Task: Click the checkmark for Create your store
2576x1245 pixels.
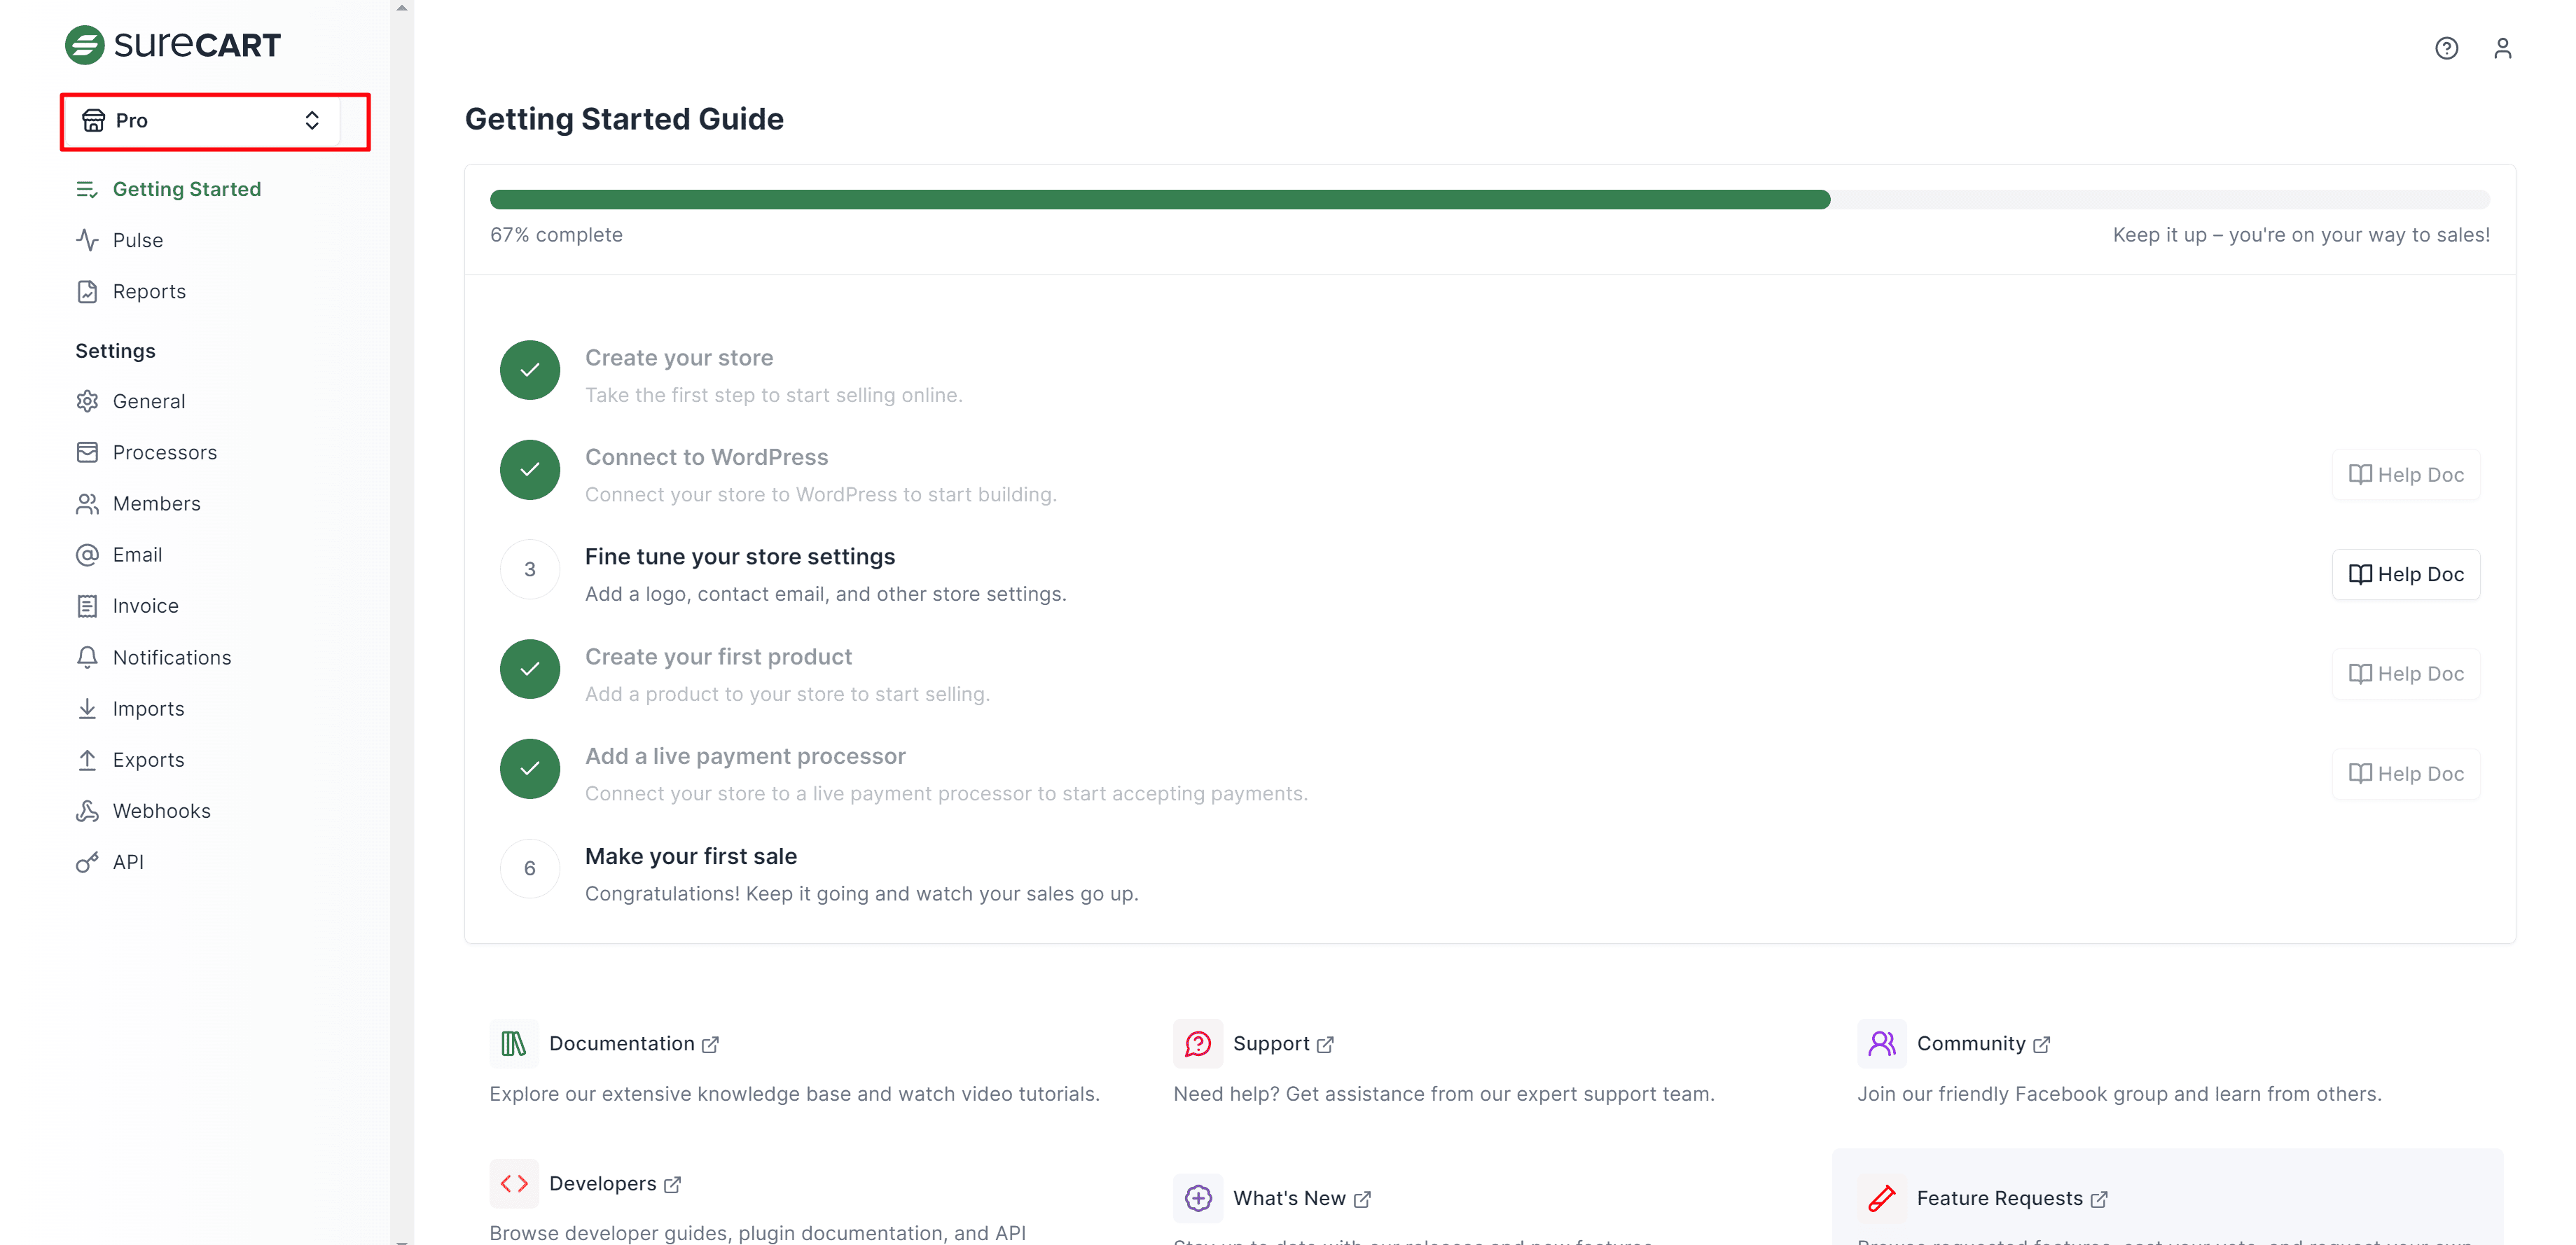Action: coord(530,370)
